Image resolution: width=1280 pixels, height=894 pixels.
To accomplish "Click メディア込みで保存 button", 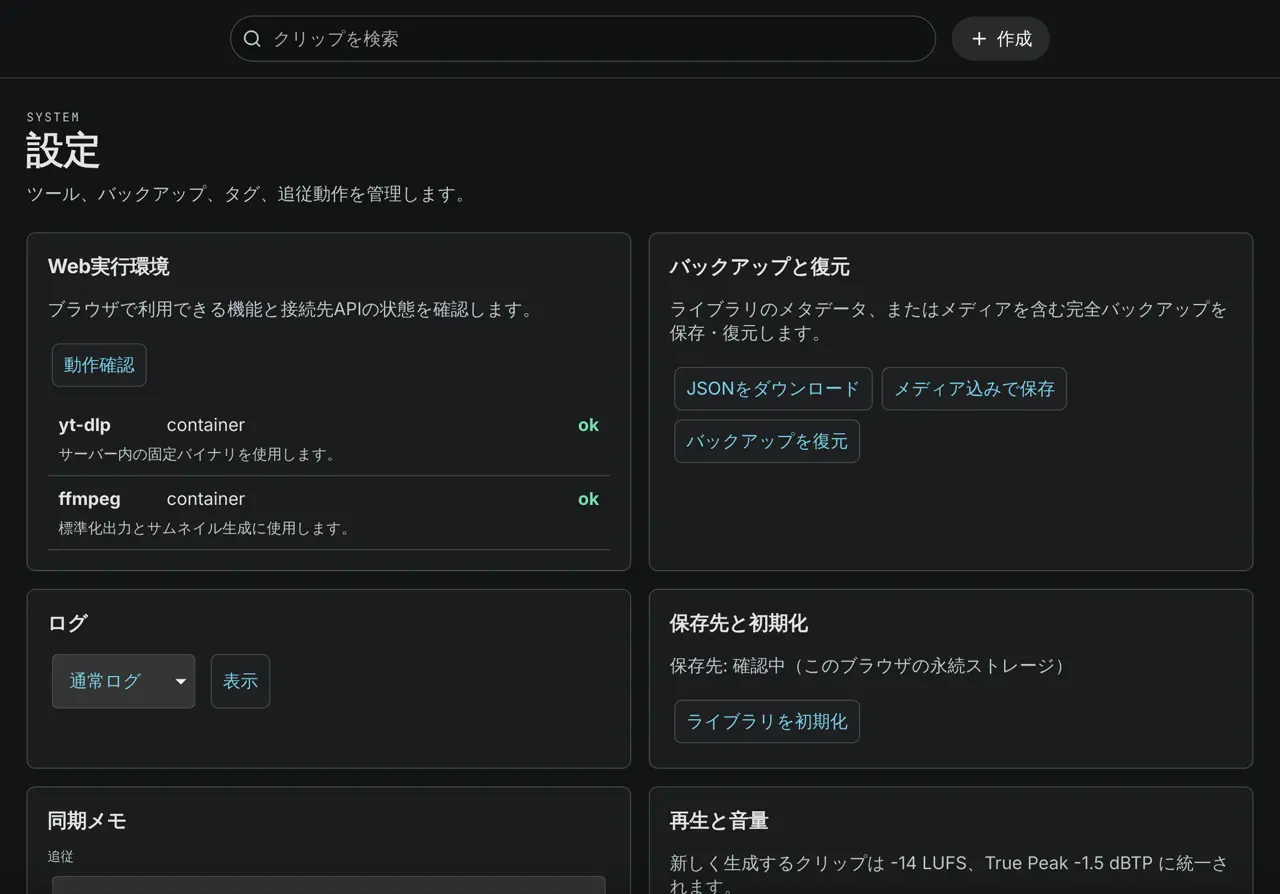I will click(x=974, y=389).
